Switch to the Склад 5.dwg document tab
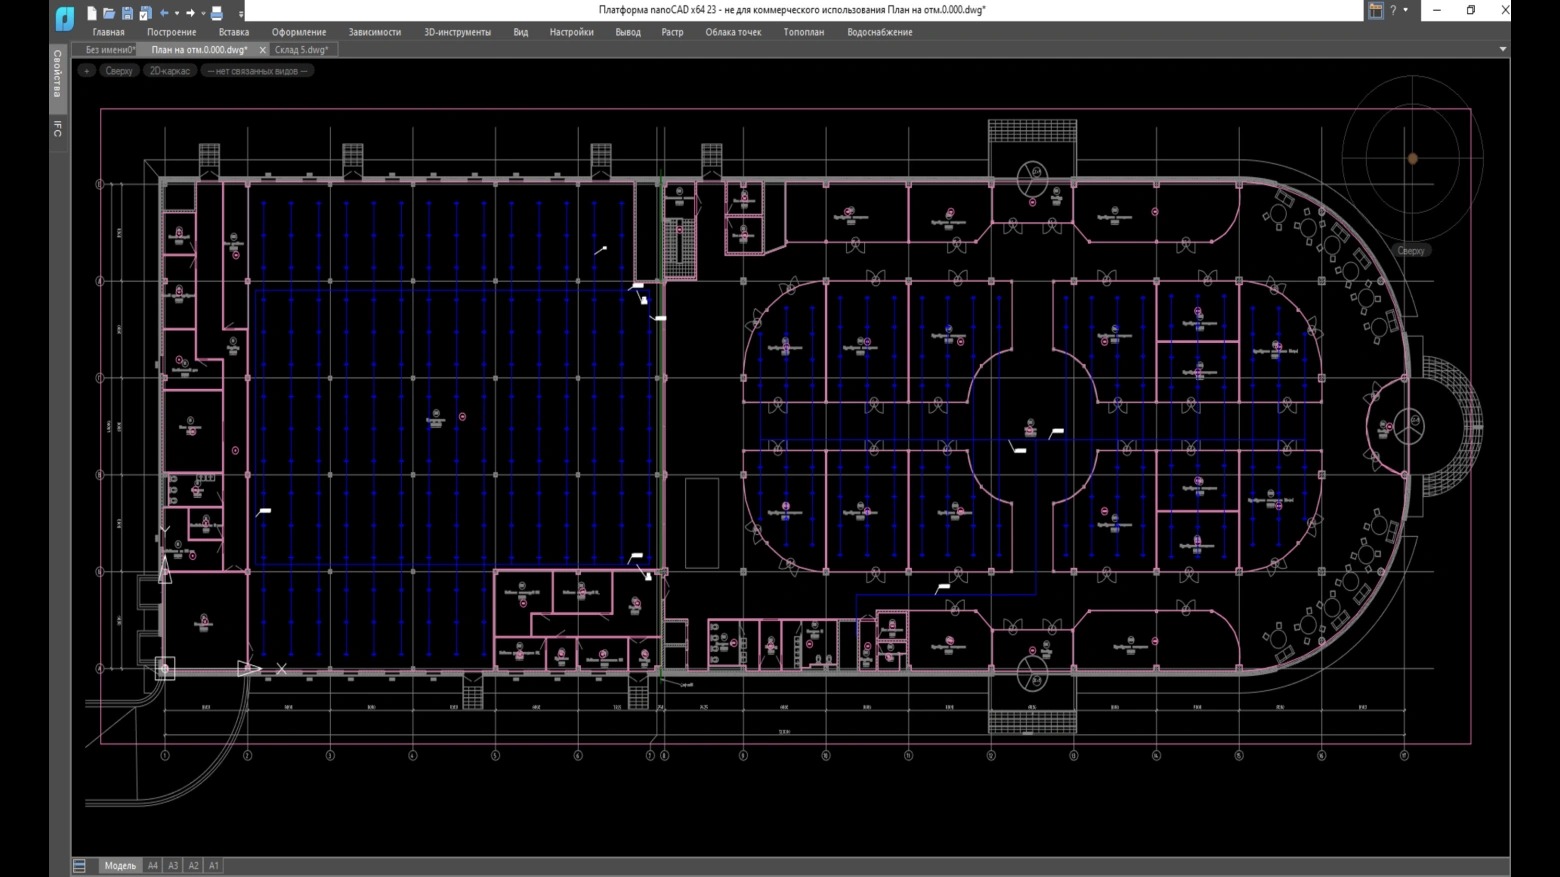The width and height of the screenshot is (1560, 877). 301,50
